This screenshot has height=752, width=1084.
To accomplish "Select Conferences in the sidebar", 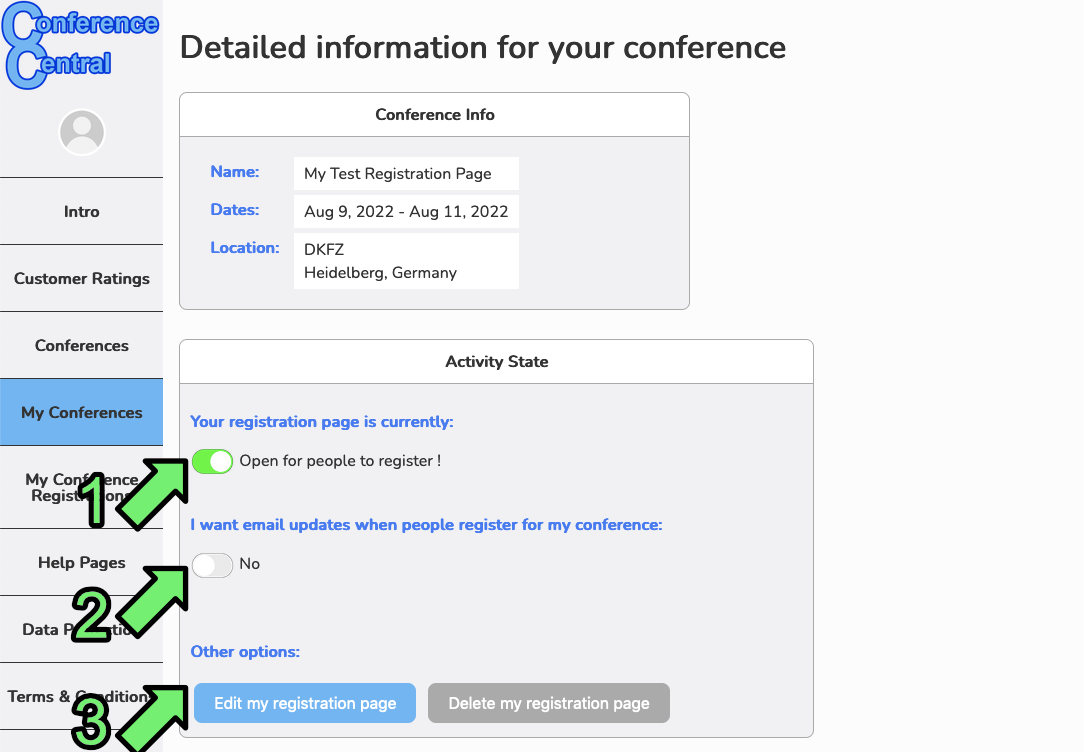I will [81, 346].
